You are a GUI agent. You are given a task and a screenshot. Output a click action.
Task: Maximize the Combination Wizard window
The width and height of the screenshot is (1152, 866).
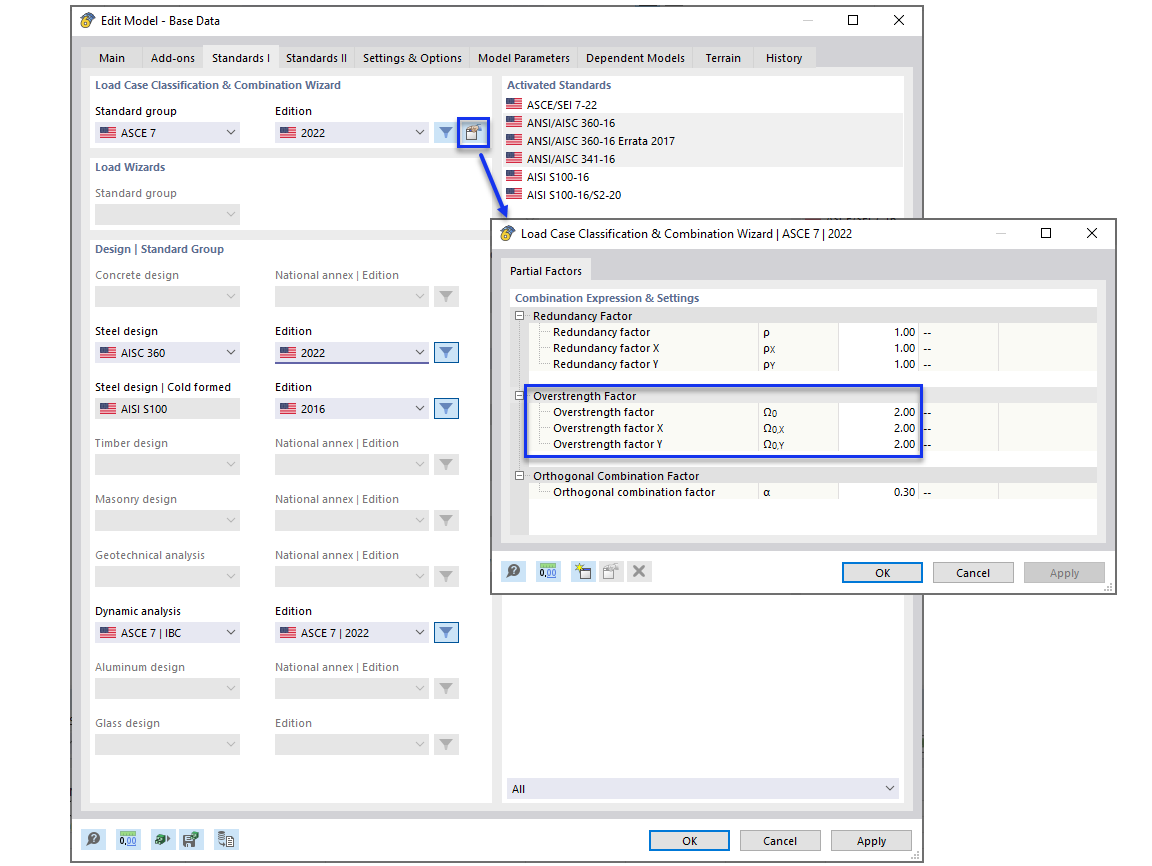1046,234
